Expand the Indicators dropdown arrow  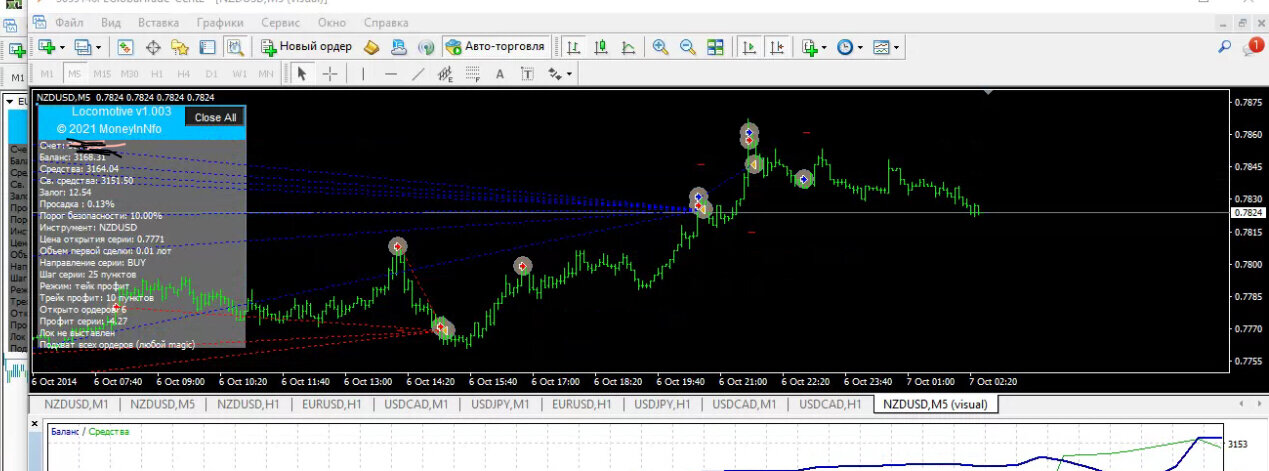[x=824, y=47]
